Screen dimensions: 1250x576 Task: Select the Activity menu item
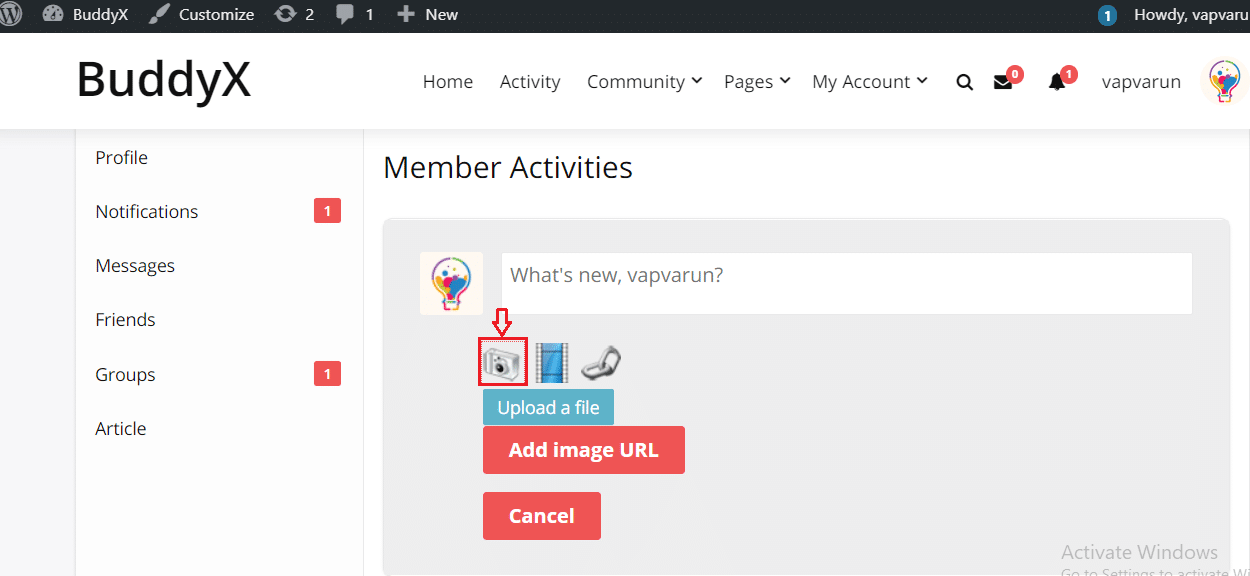point(529,81)
